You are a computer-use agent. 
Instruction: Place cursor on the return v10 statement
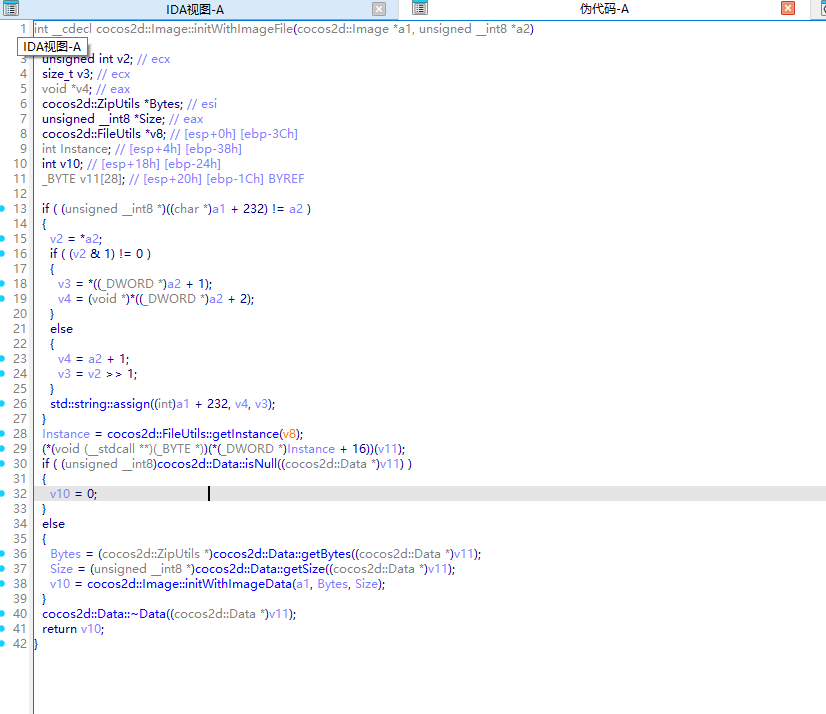coord(72,629)
